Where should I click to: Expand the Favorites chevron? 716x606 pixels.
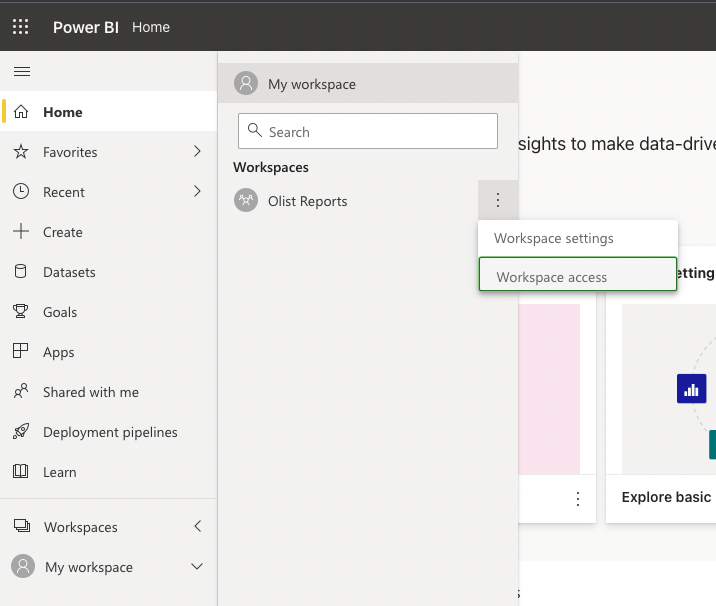coord(197,152)
